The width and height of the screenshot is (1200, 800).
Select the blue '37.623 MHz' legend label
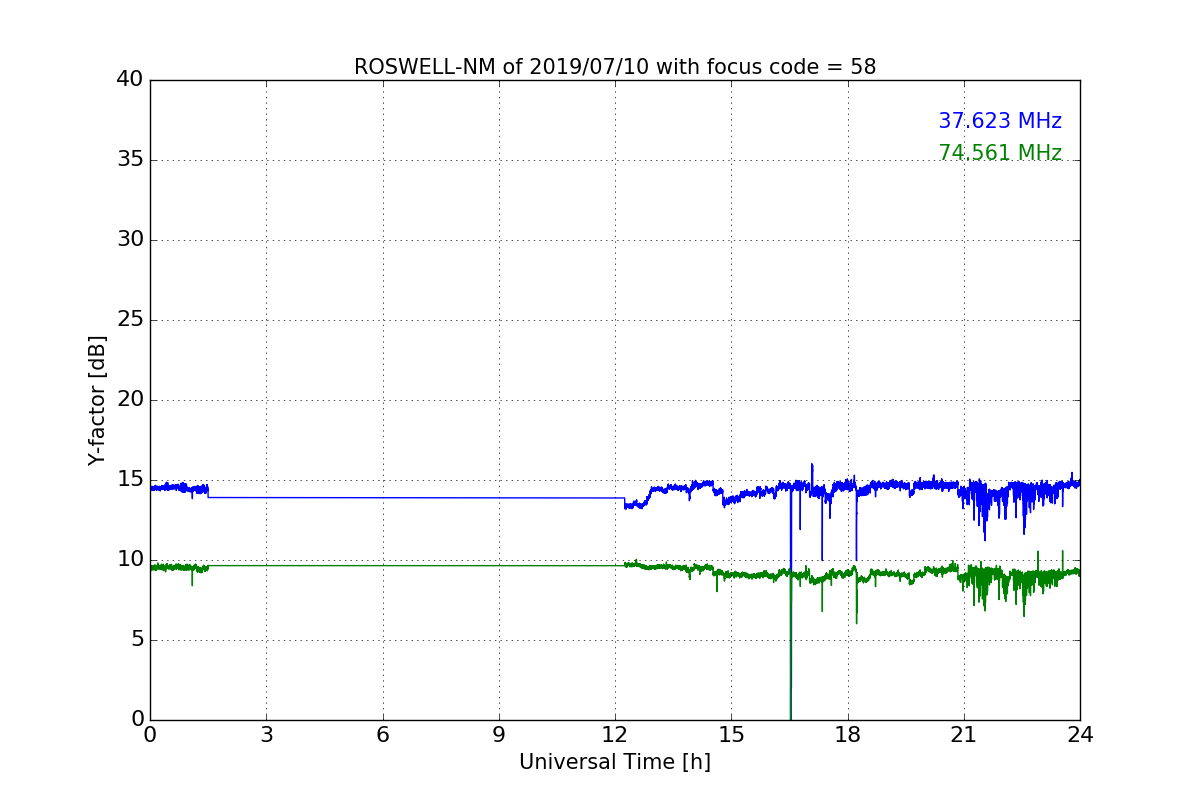(1000, 121)
